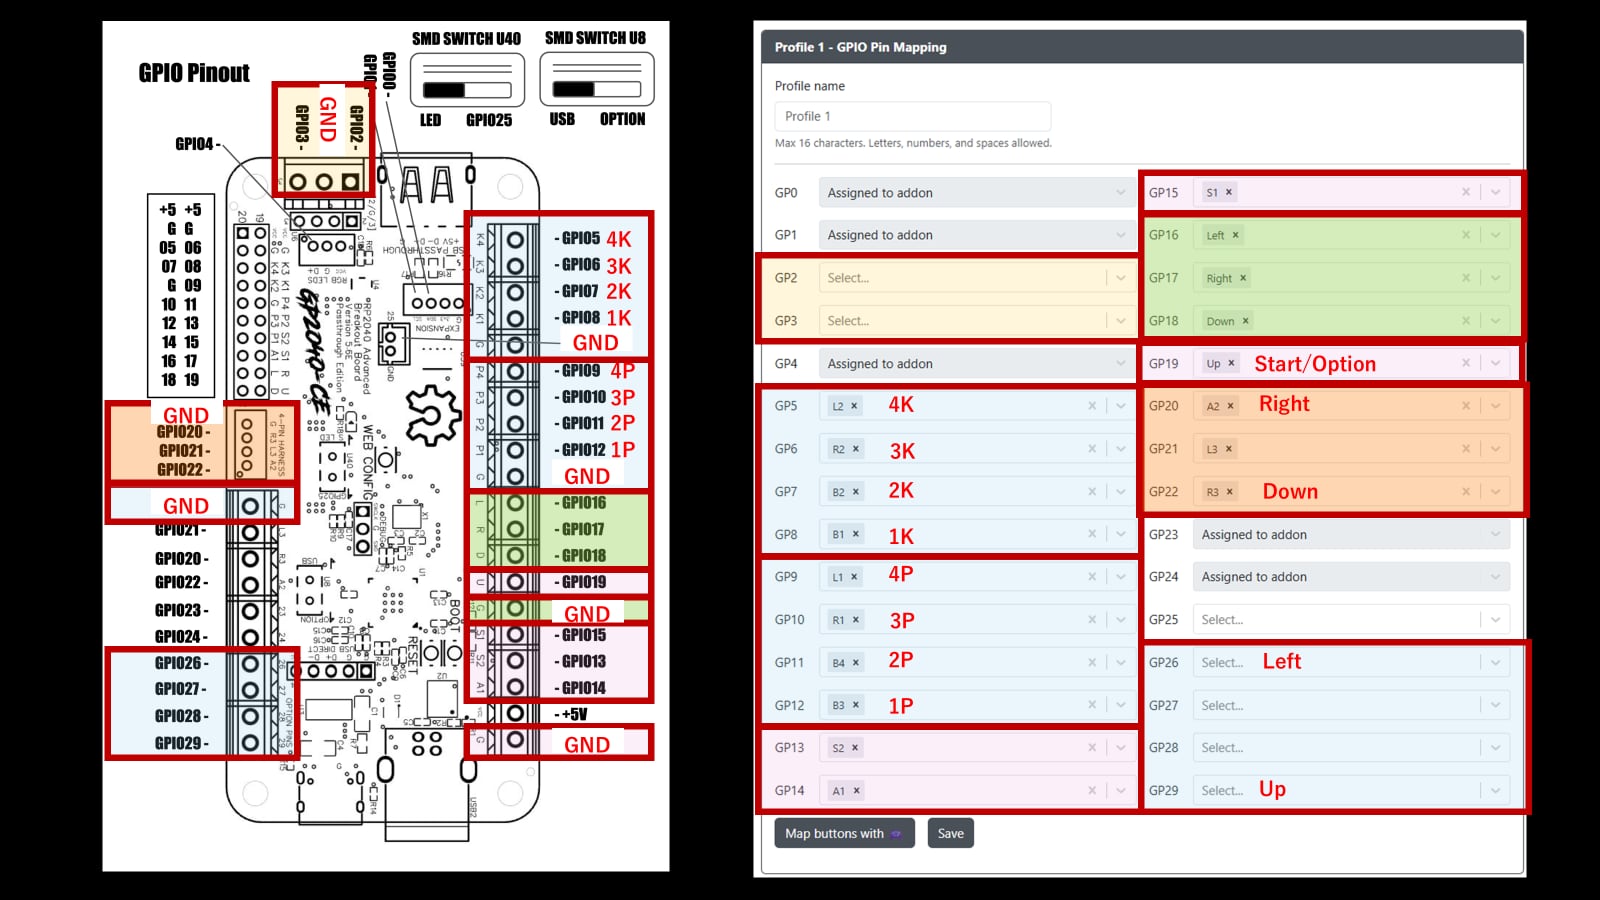The height and width of the screenshot is (900, 1600).
Task: Remove the Down tag from GP18
Action: (1245, 321)
